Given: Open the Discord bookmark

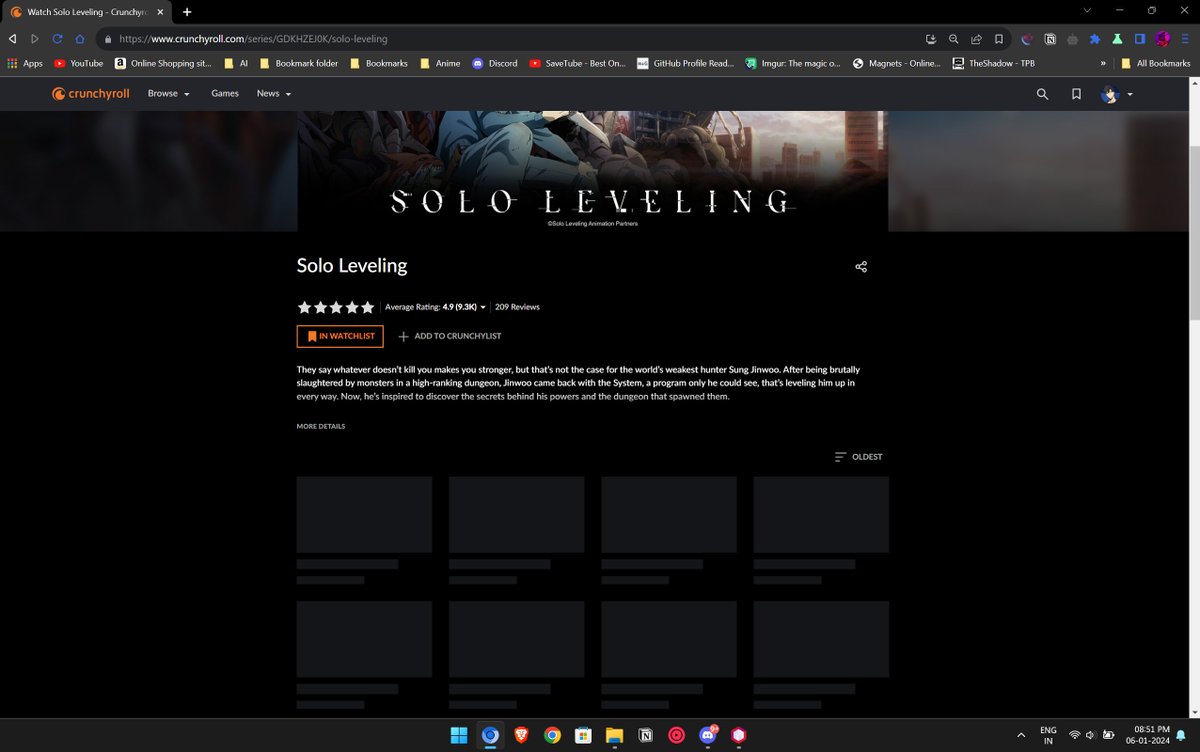Looking at the screenshot, I should (x=495, y=63).
